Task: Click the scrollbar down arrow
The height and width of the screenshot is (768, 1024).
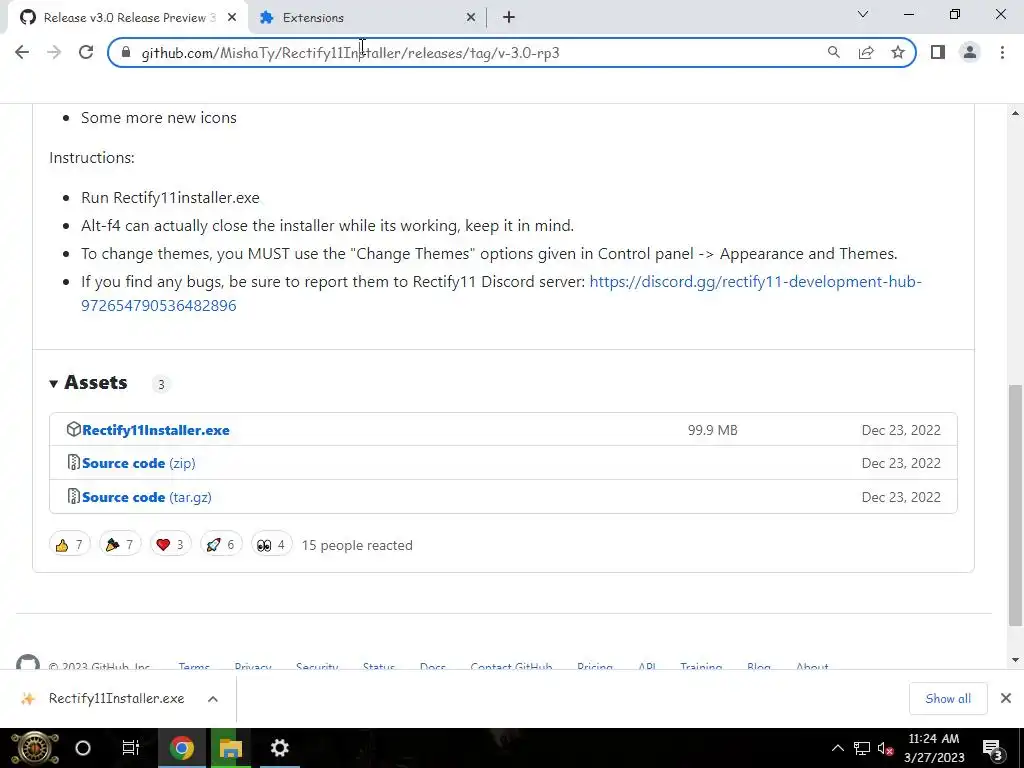Action: point(1015,660)
